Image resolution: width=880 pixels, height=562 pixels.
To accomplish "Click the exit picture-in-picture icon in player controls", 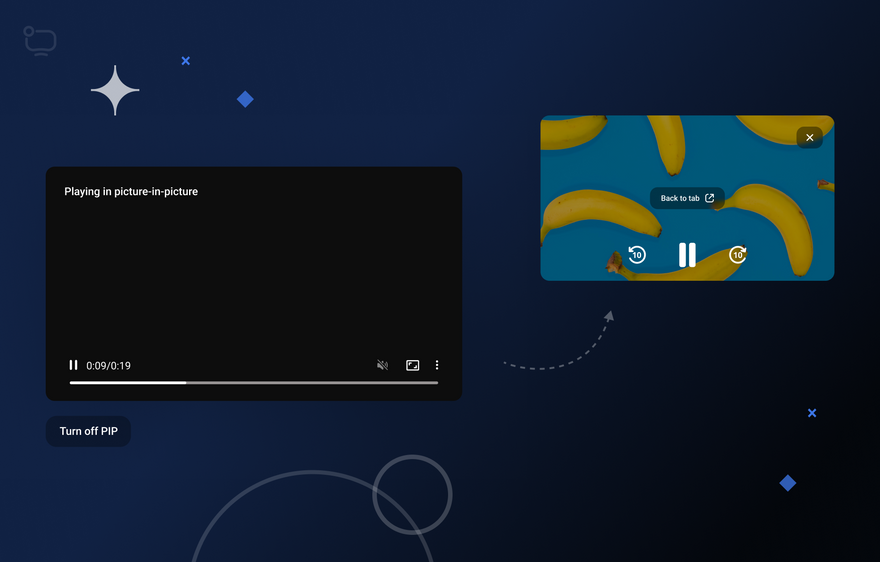I will 412,365.
